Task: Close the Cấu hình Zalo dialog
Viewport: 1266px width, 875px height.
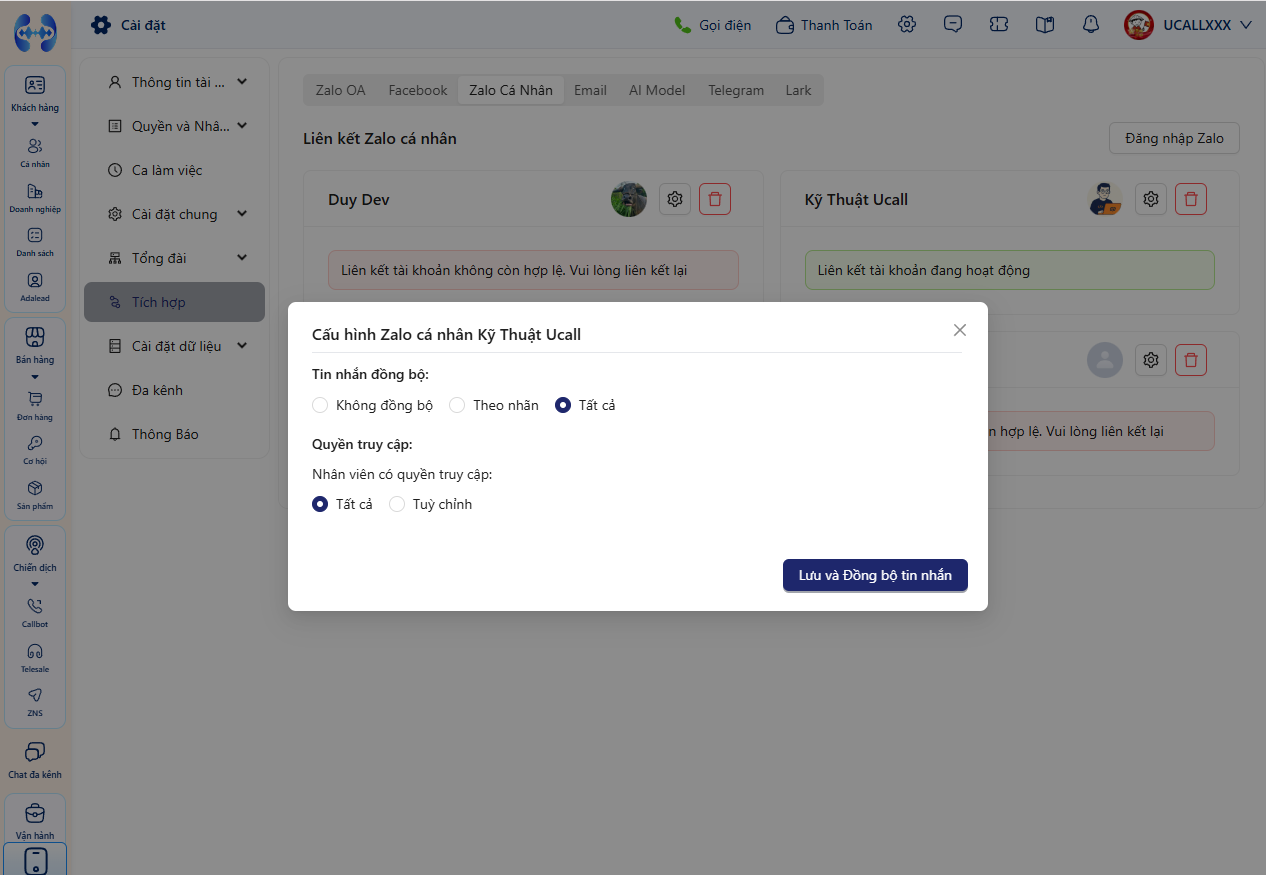Action: [960, 330]
